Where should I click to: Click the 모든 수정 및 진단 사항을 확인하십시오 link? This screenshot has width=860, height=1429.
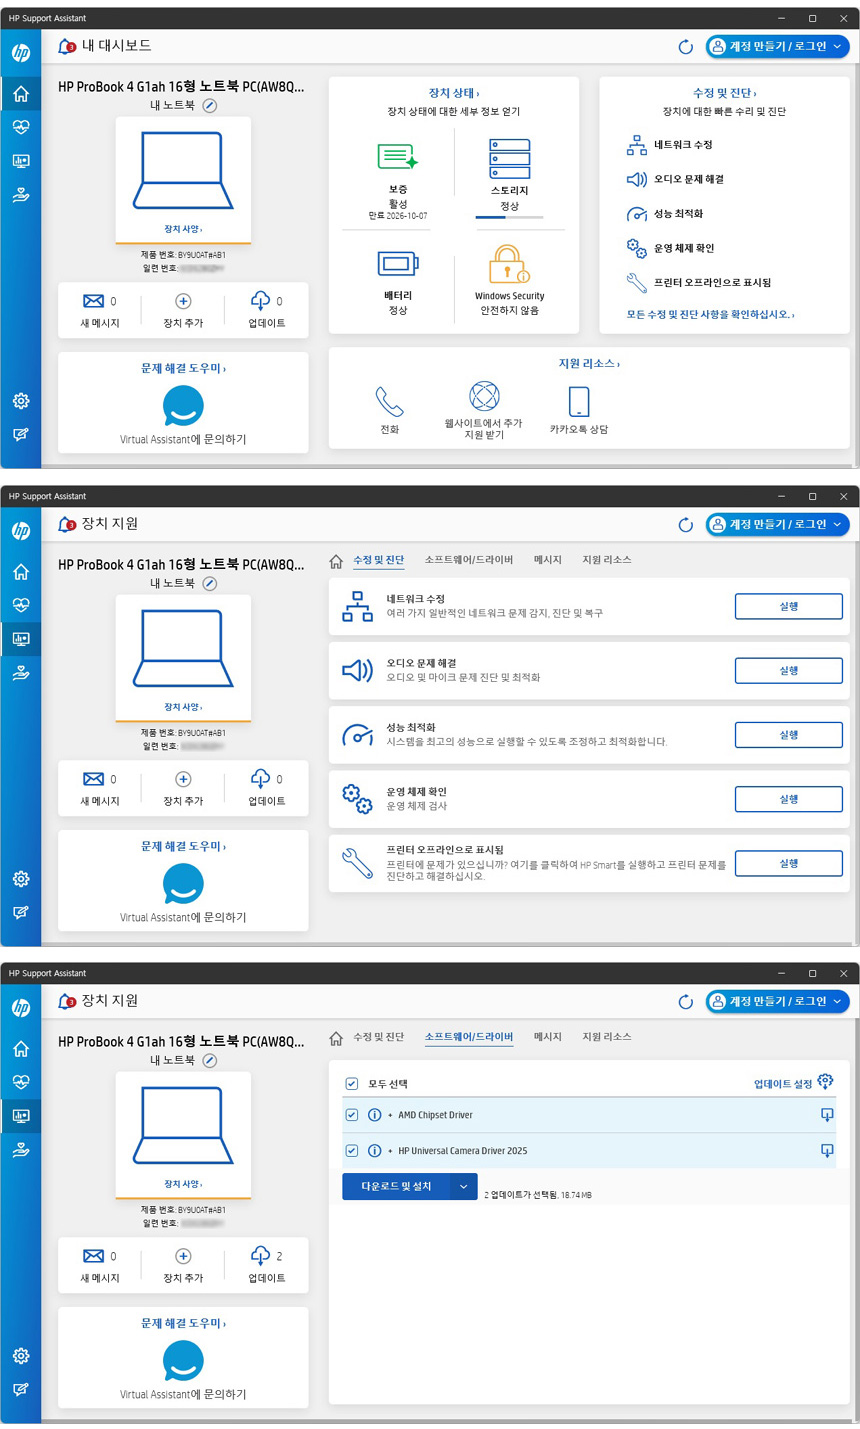pos(710,315)
